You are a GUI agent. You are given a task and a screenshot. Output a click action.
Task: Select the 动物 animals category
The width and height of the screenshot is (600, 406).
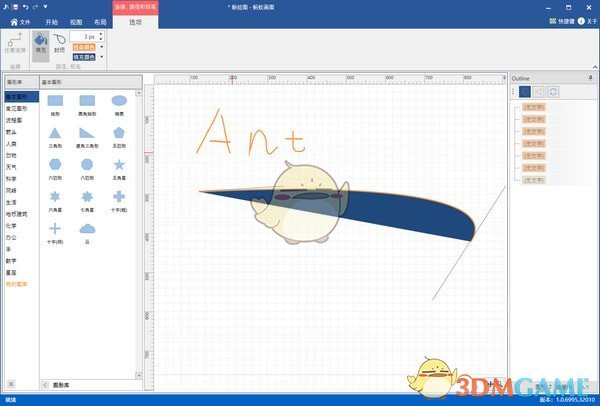tap(11, 155)
